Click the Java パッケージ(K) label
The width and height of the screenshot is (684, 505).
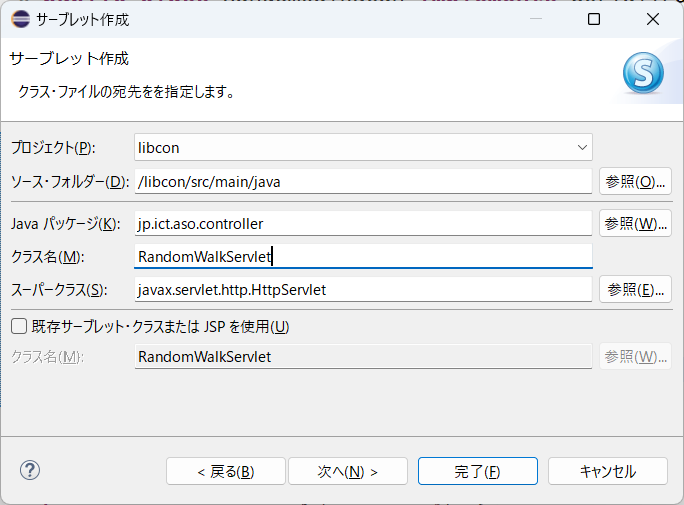[x=65, y=224]
